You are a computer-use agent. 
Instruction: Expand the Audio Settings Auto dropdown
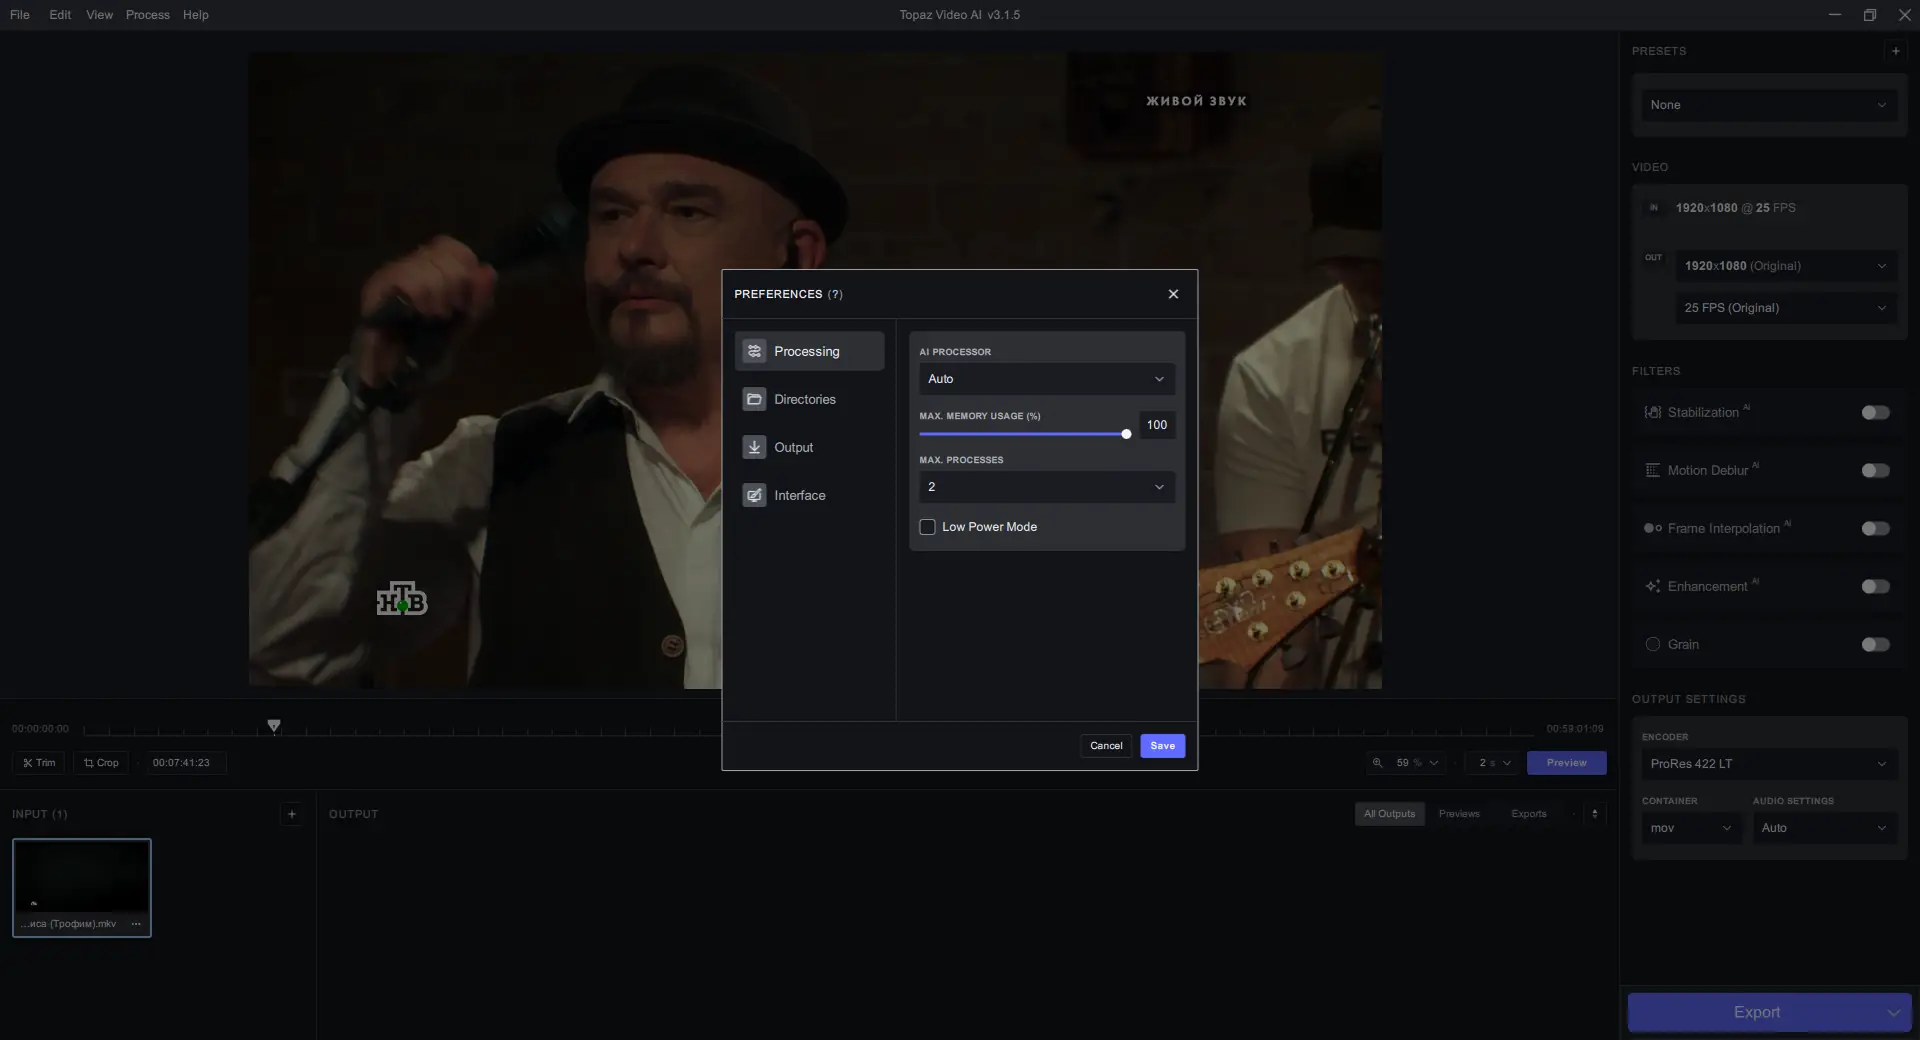[x=1824, y=828]
